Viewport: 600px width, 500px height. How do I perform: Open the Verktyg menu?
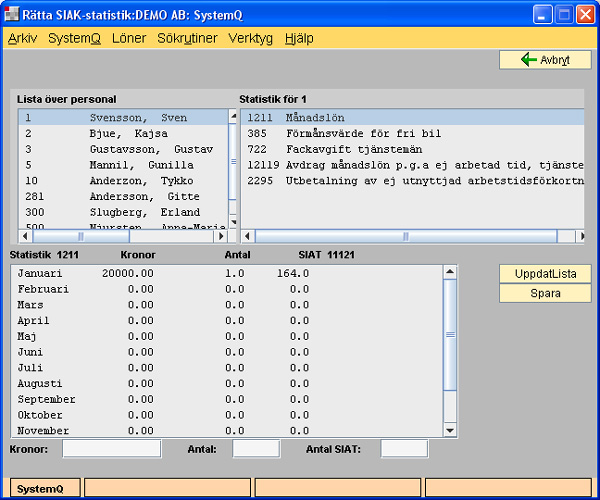click(x=251, y=38)
